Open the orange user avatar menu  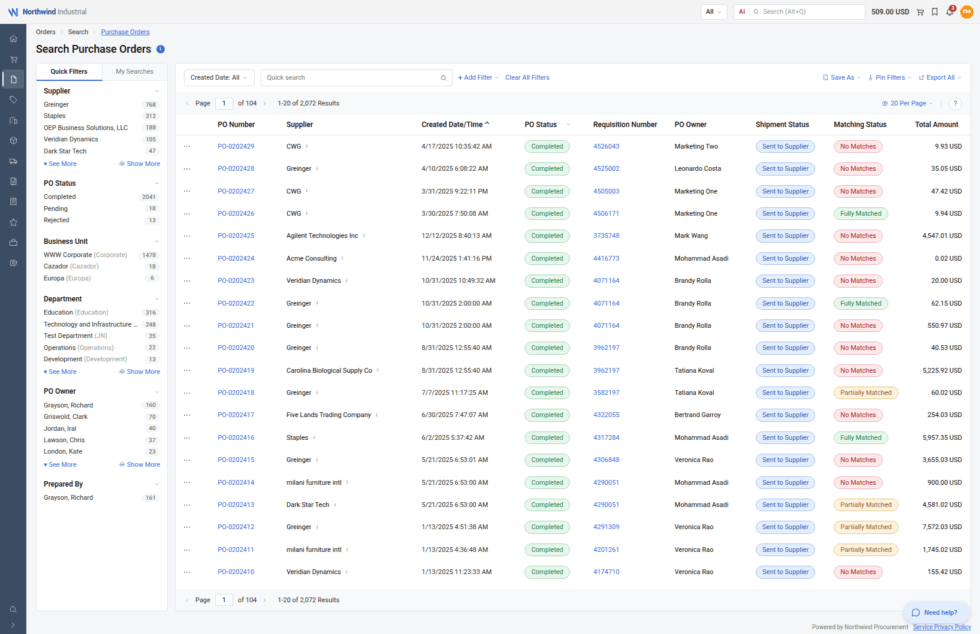(x=966, y=12)
